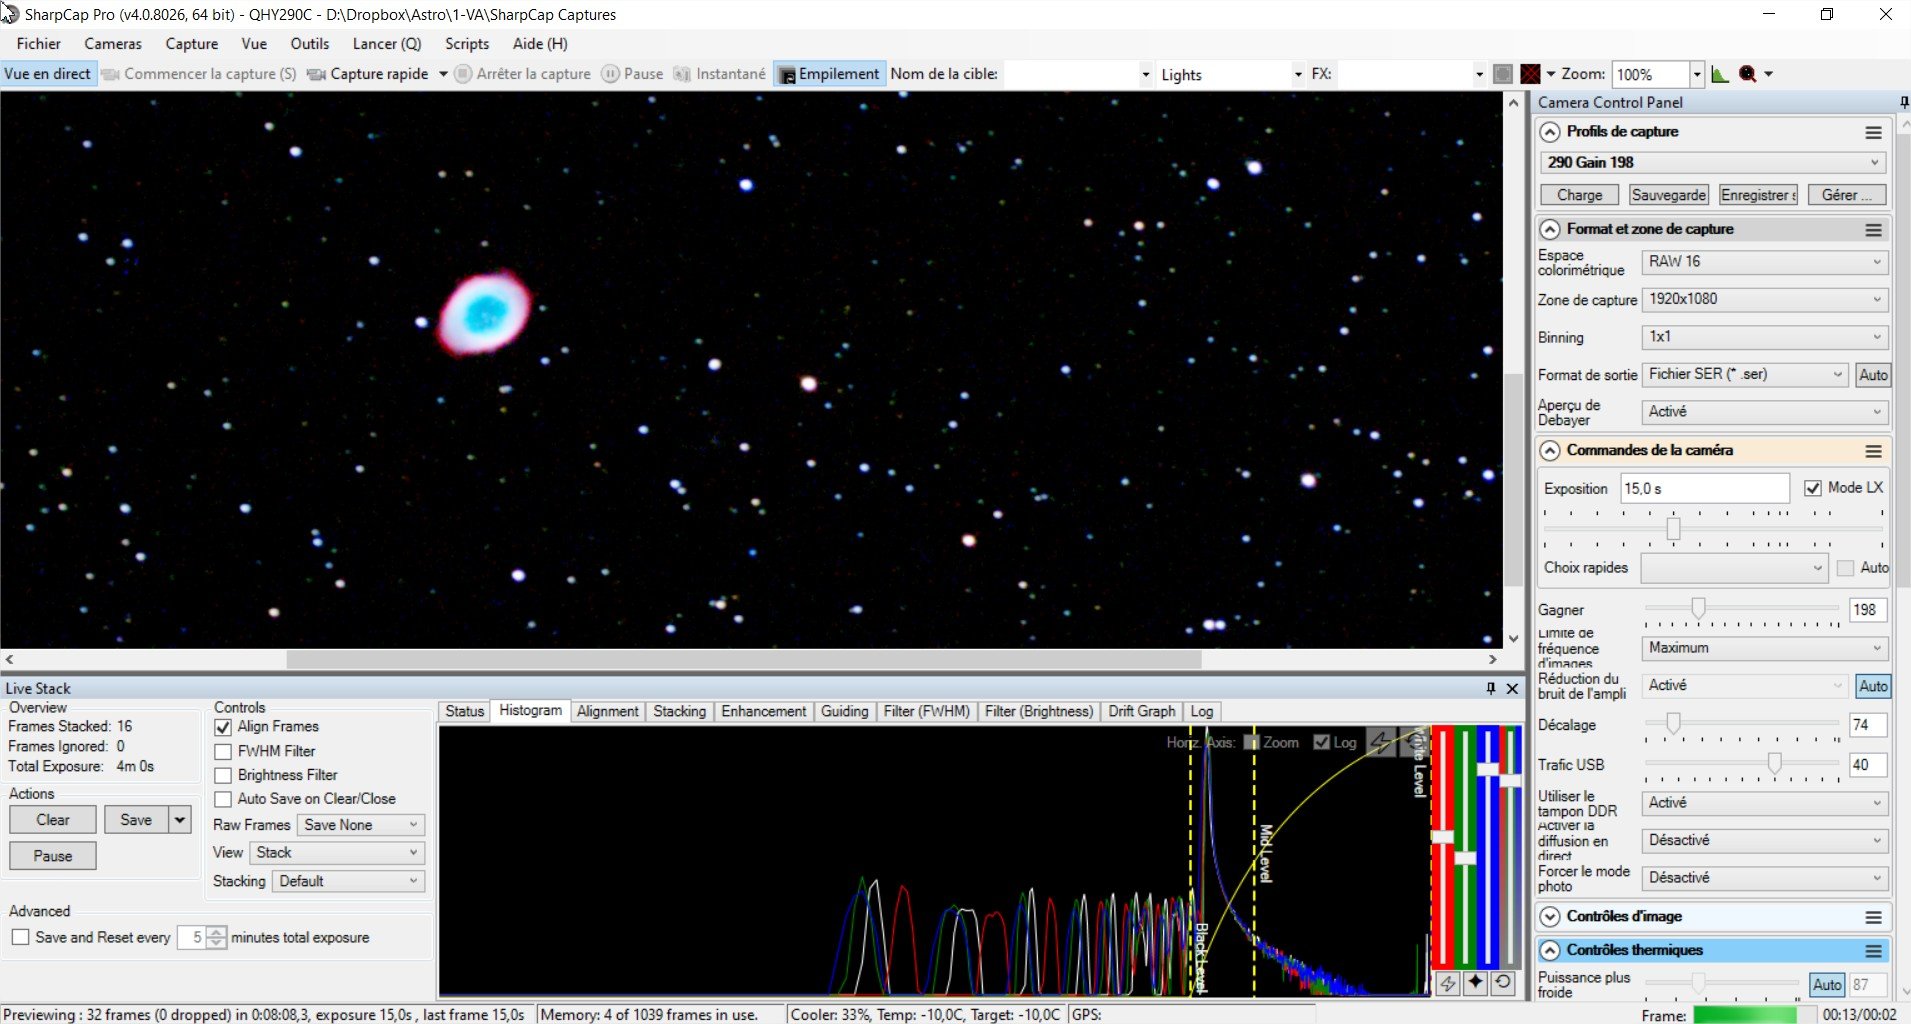The height and width of the screenshot is (1024, 1911).
Task: Open the Profils de capture hamburger menu
Action: pos(1873,132)
